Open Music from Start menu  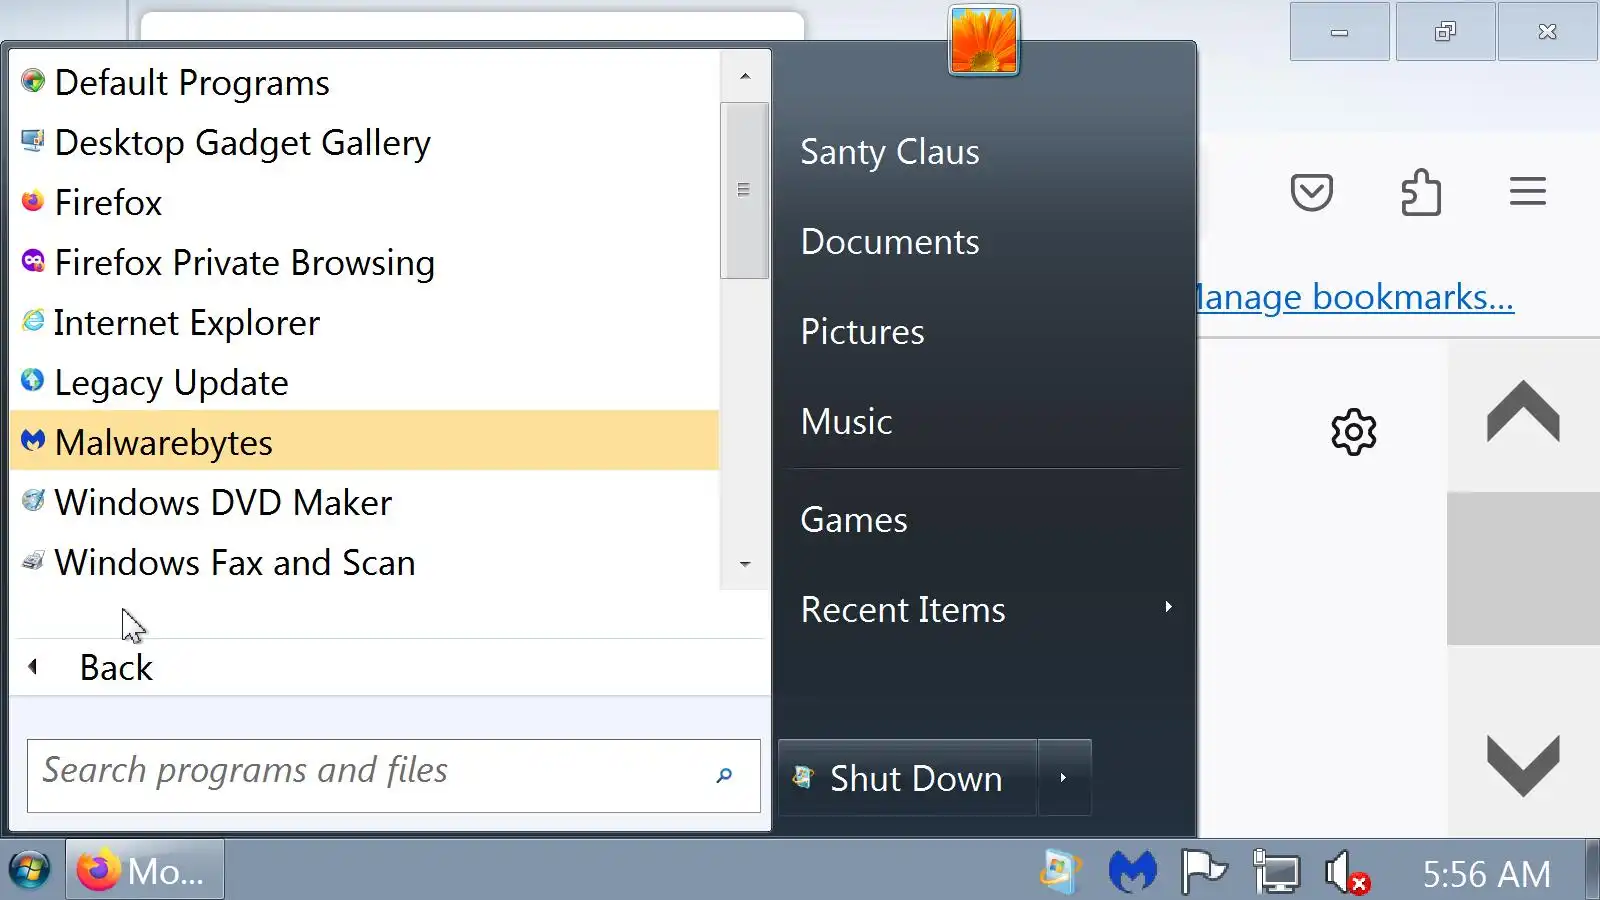click(x=846, y=422)
